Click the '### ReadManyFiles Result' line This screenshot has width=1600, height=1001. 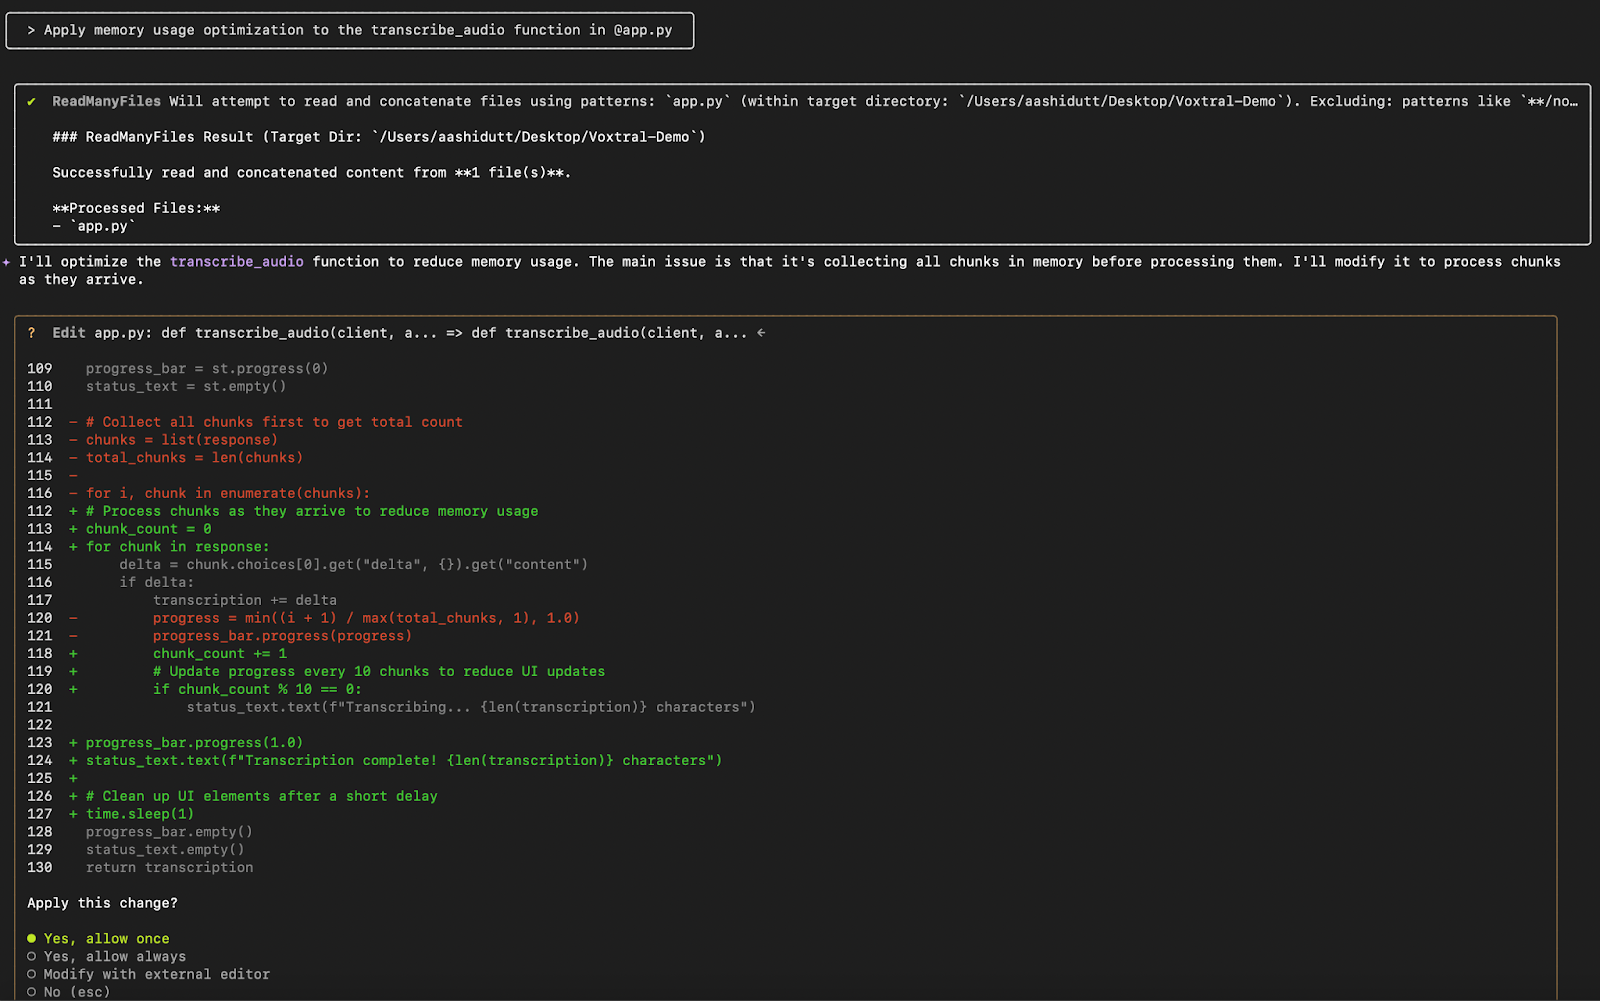[379, 137]
